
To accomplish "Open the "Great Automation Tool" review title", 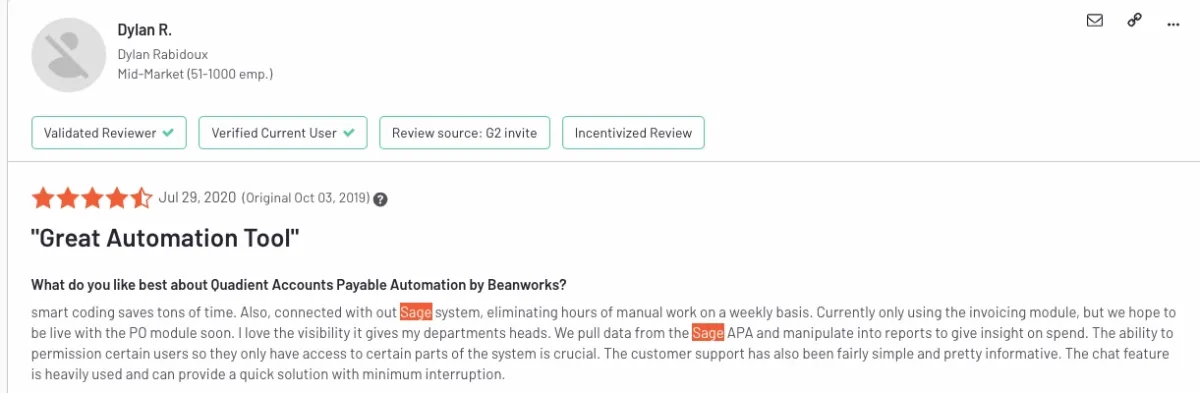I will point(166,238).
